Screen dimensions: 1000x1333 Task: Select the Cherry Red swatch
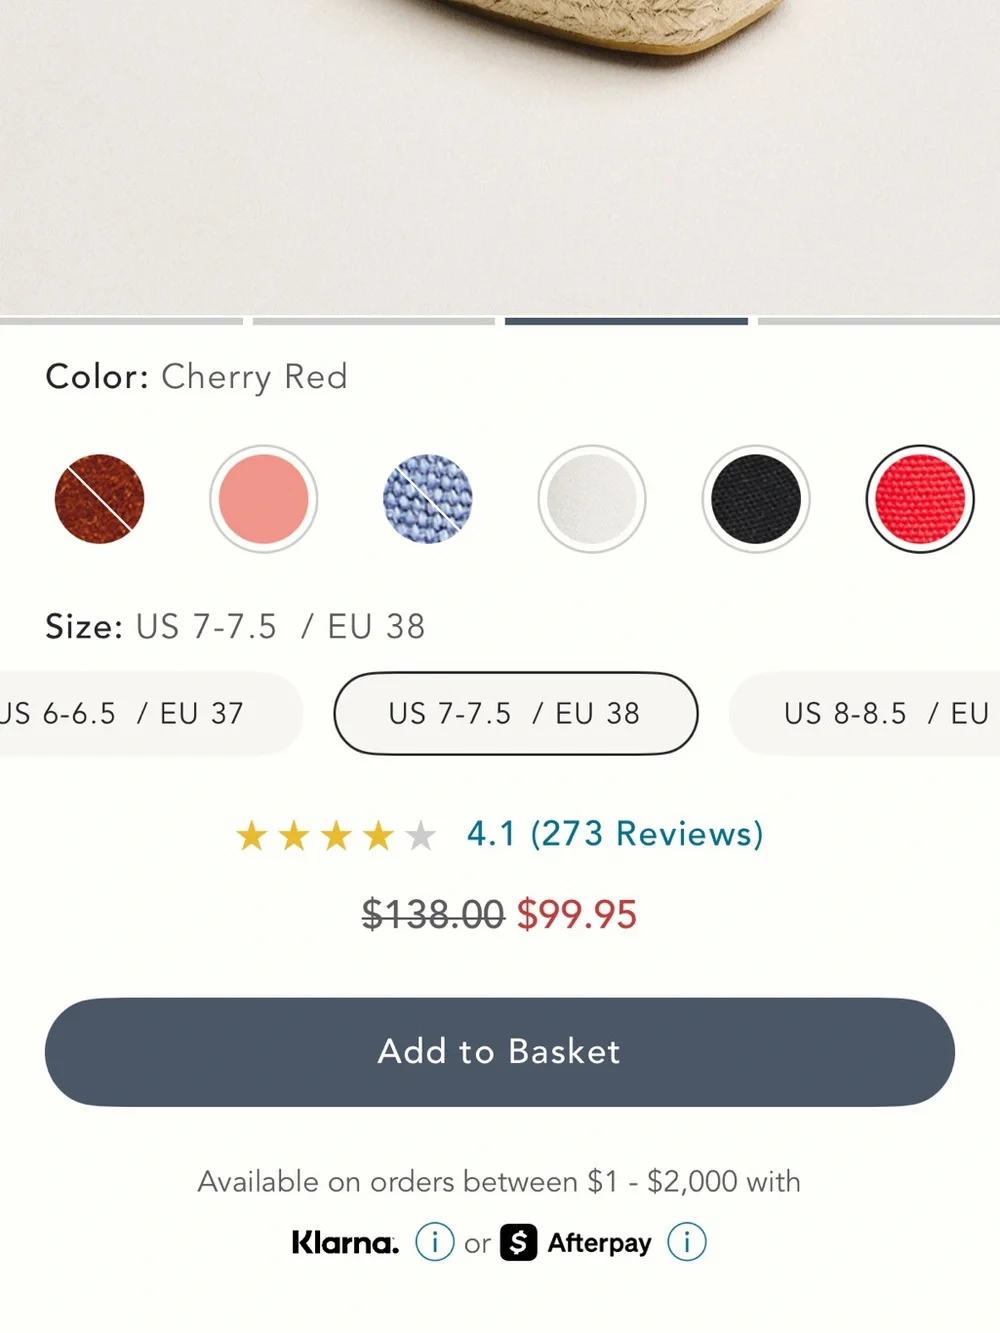coord(920,499)
